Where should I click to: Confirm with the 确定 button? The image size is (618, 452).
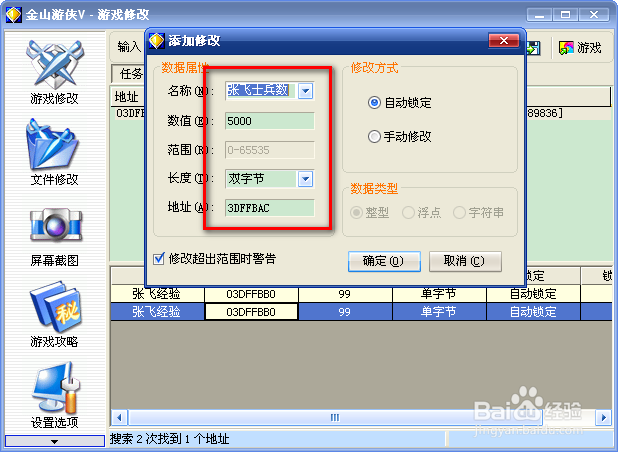tap(384, 261)
